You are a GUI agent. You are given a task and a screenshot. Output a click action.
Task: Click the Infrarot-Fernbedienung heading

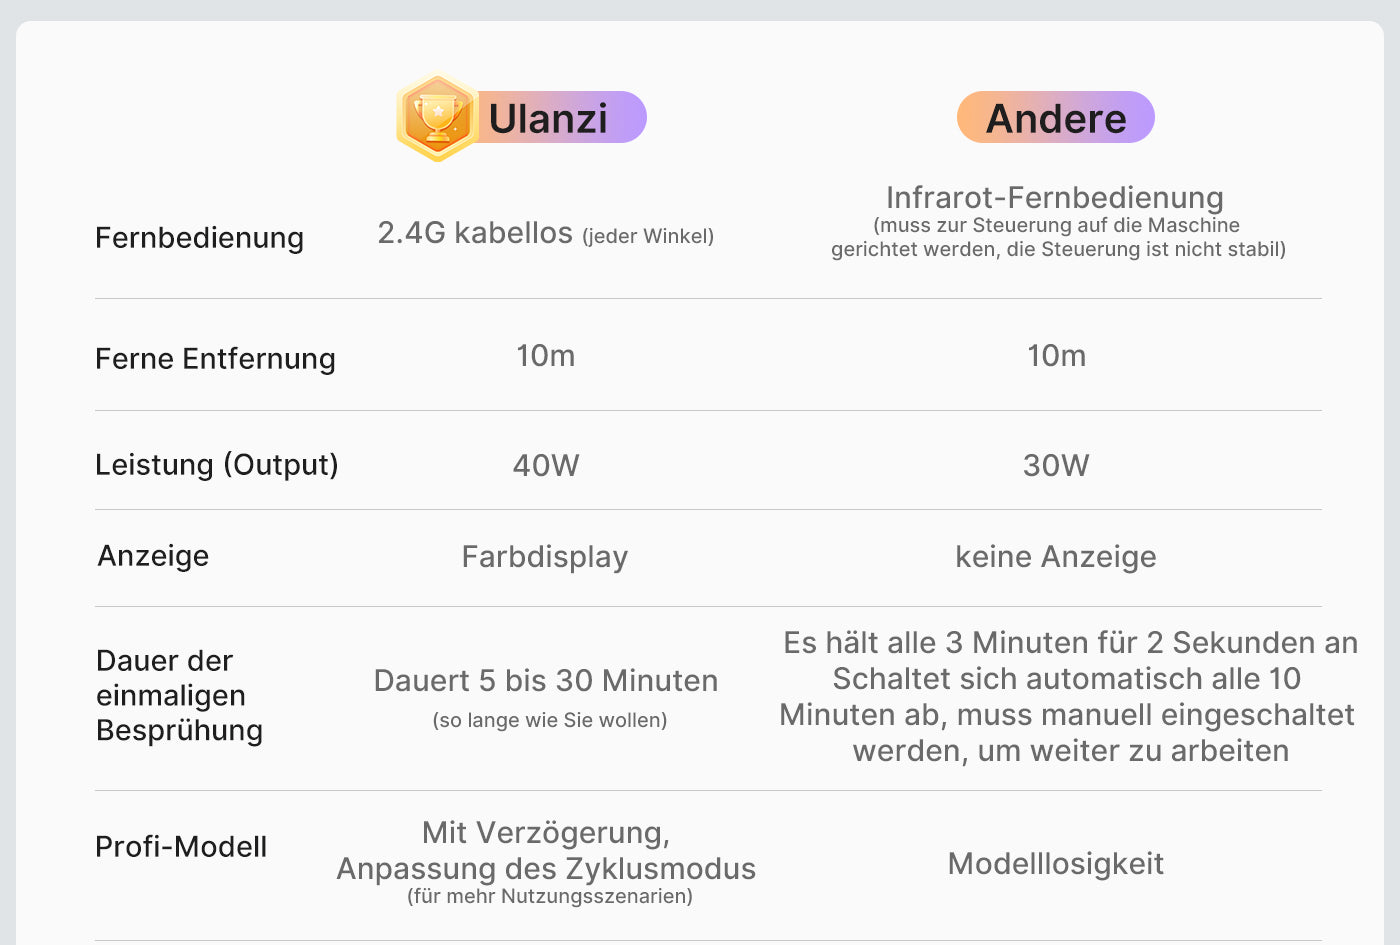click(x=1054, y=197)
